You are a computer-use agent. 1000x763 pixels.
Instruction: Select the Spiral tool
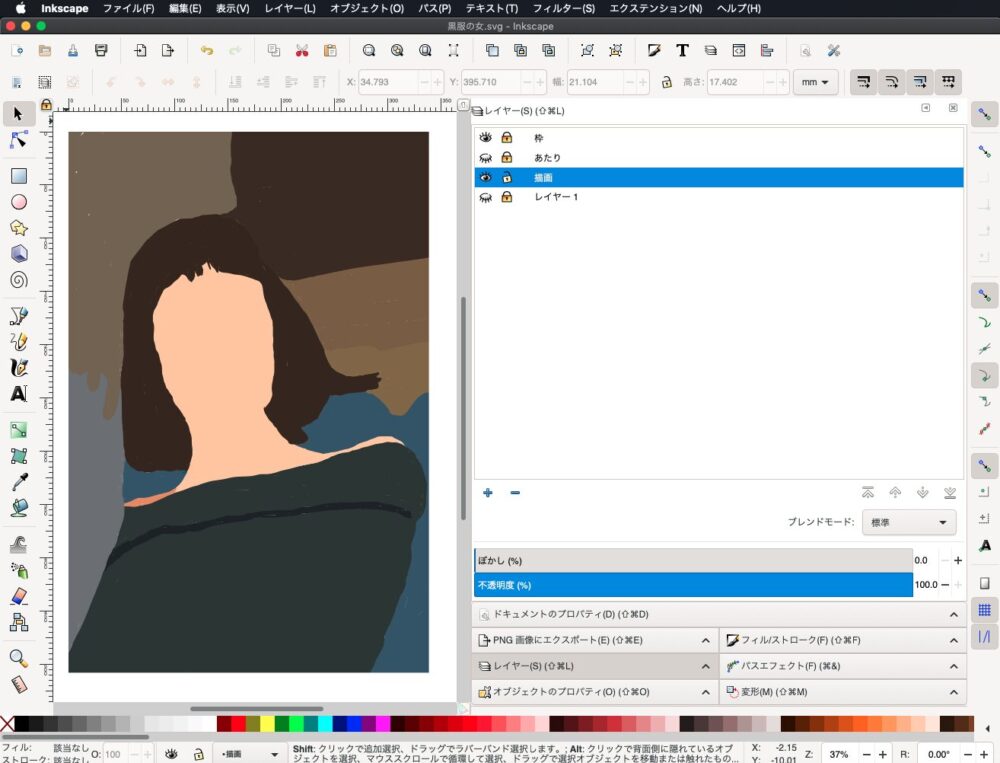(x=18, y=280)
